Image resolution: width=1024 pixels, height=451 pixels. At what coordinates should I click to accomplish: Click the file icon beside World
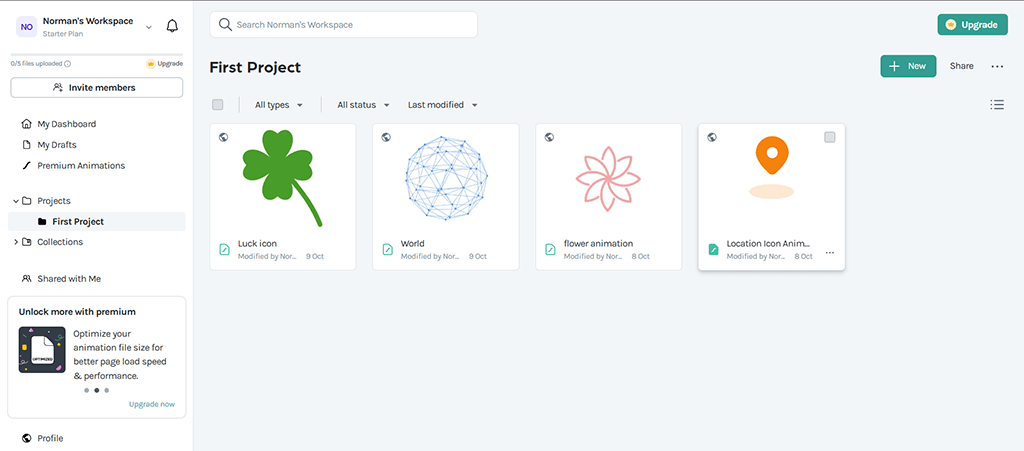point(387,249)
